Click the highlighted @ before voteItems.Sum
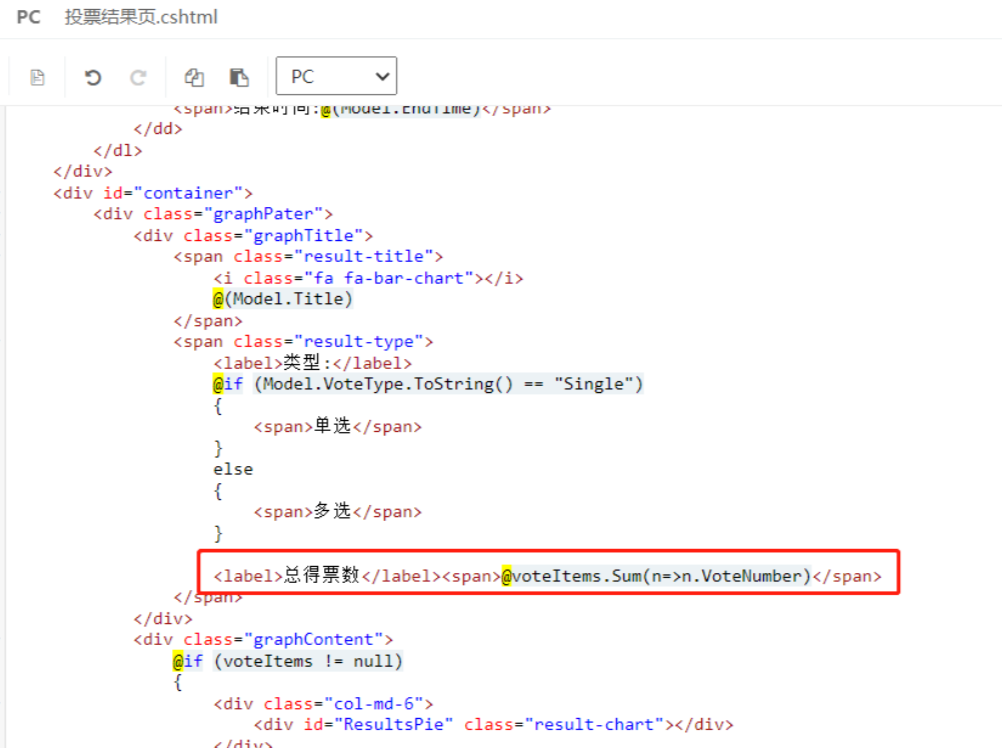Screen dimensions: 1002x748 coord(508,576)
